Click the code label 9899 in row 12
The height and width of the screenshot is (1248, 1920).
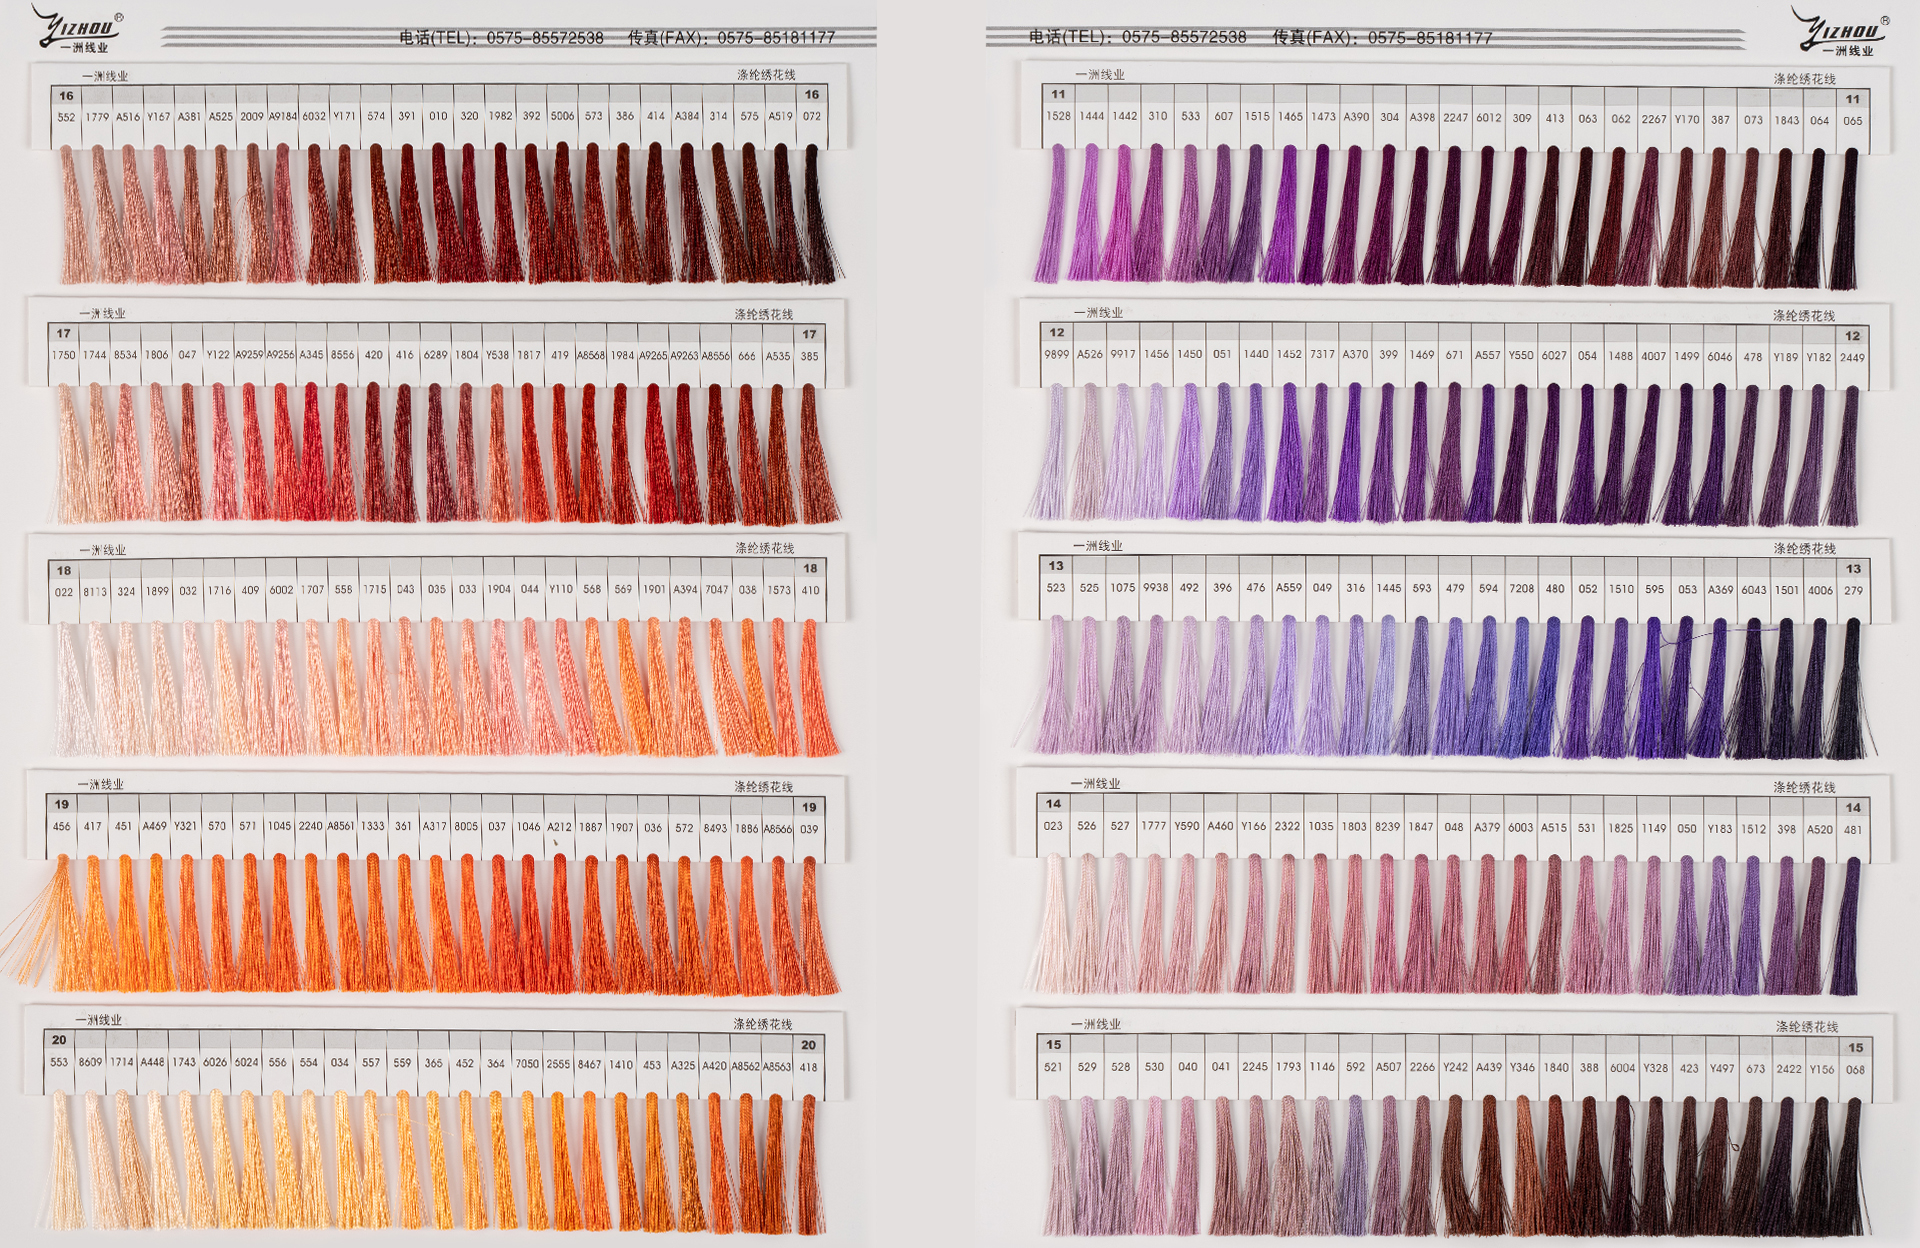pos(1056,355)
